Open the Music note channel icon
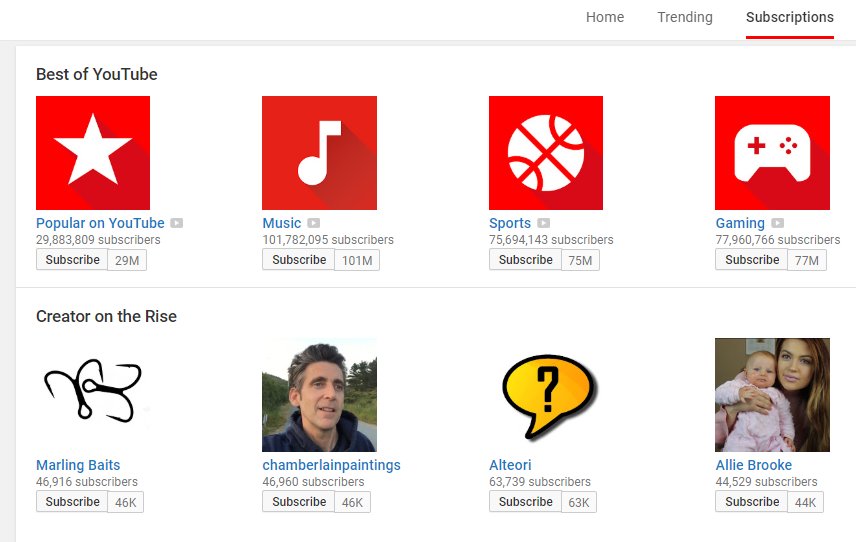Screen dimensions: 856x542 pos(319,153)
